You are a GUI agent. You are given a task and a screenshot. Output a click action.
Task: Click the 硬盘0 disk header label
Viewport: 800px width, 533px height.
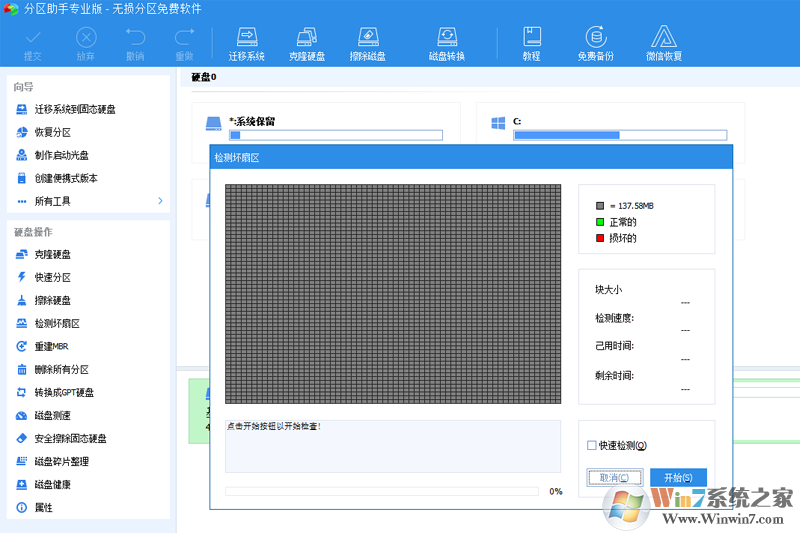point(204,77)
